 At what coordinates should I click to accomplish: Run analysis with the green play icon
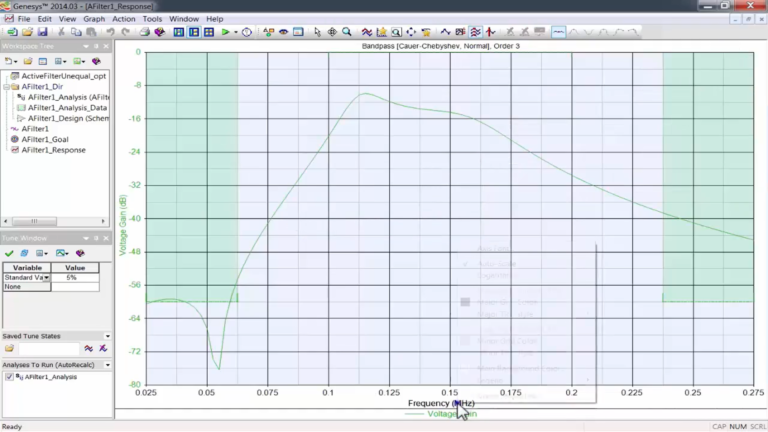tap(225, 32)
